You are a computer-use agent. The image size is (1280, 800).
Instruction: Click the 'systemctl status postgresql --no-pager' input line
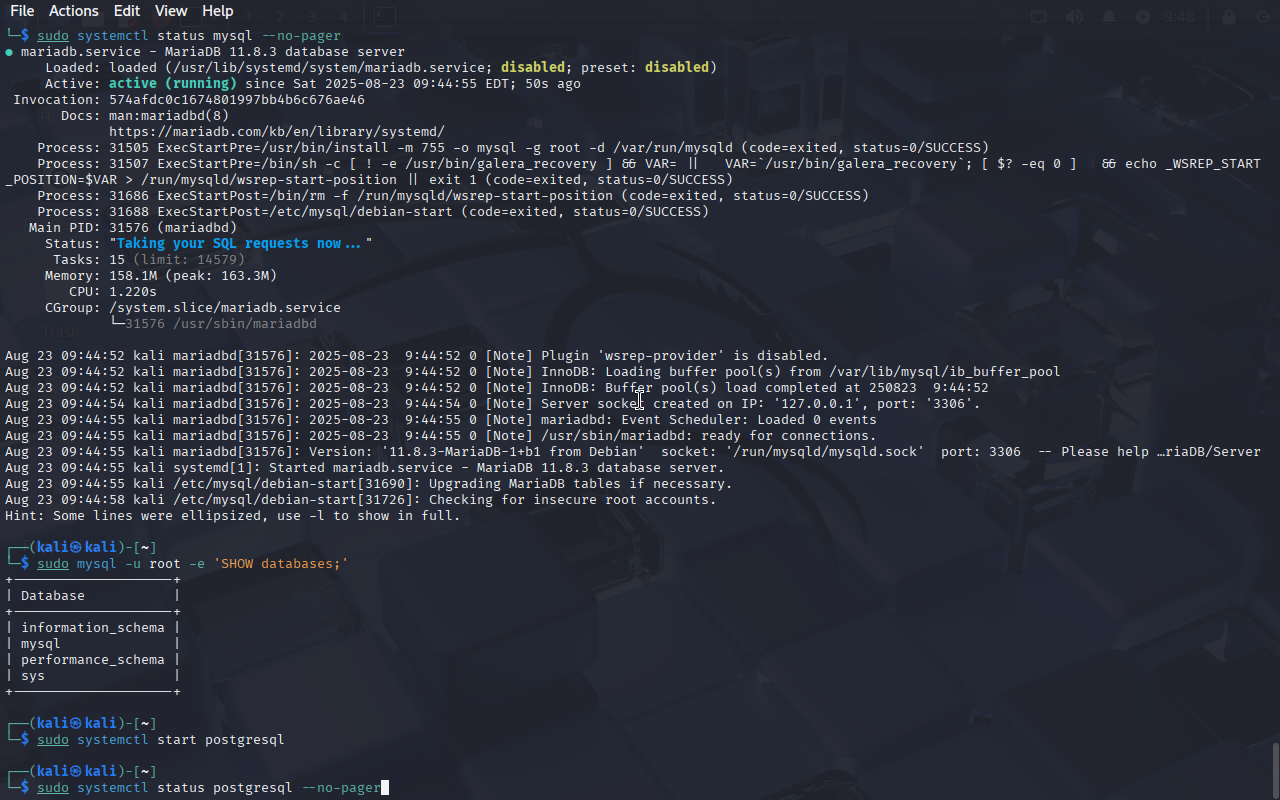point(209,788)
